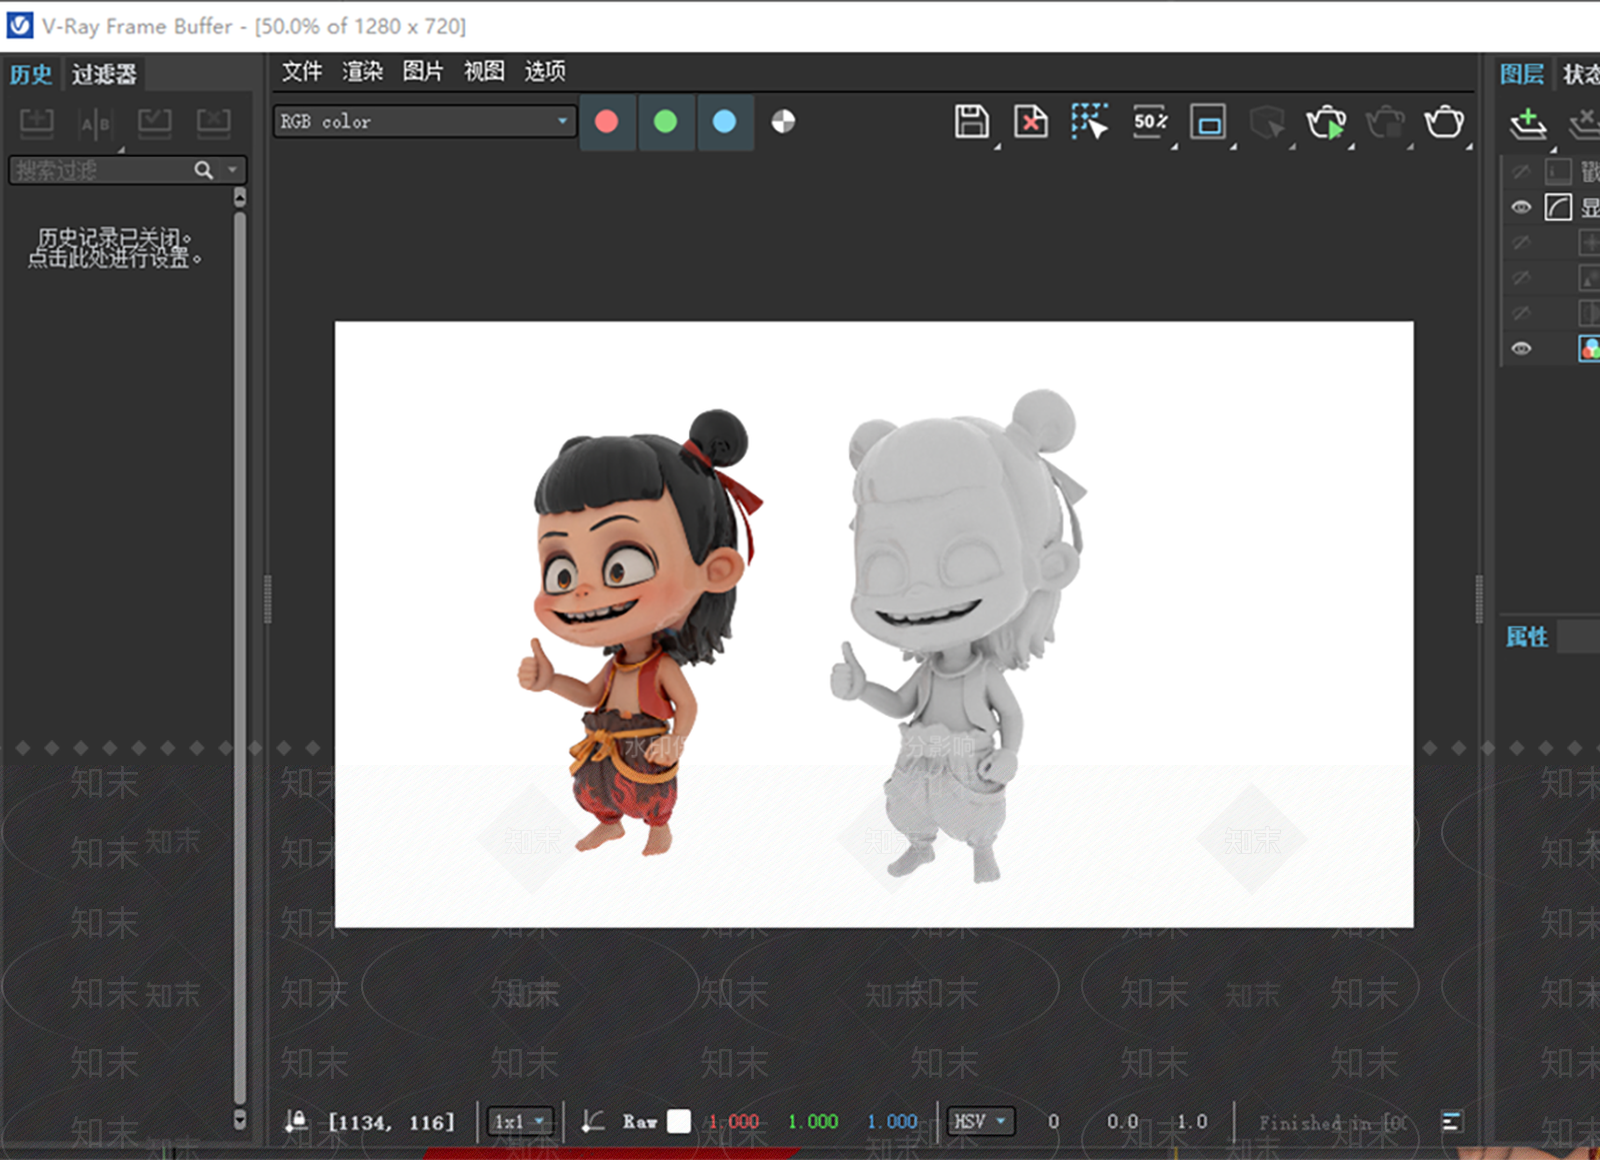Toggle blue channel display
The height and width of the screenshot is (1160, 1600).
click(724, 122)
